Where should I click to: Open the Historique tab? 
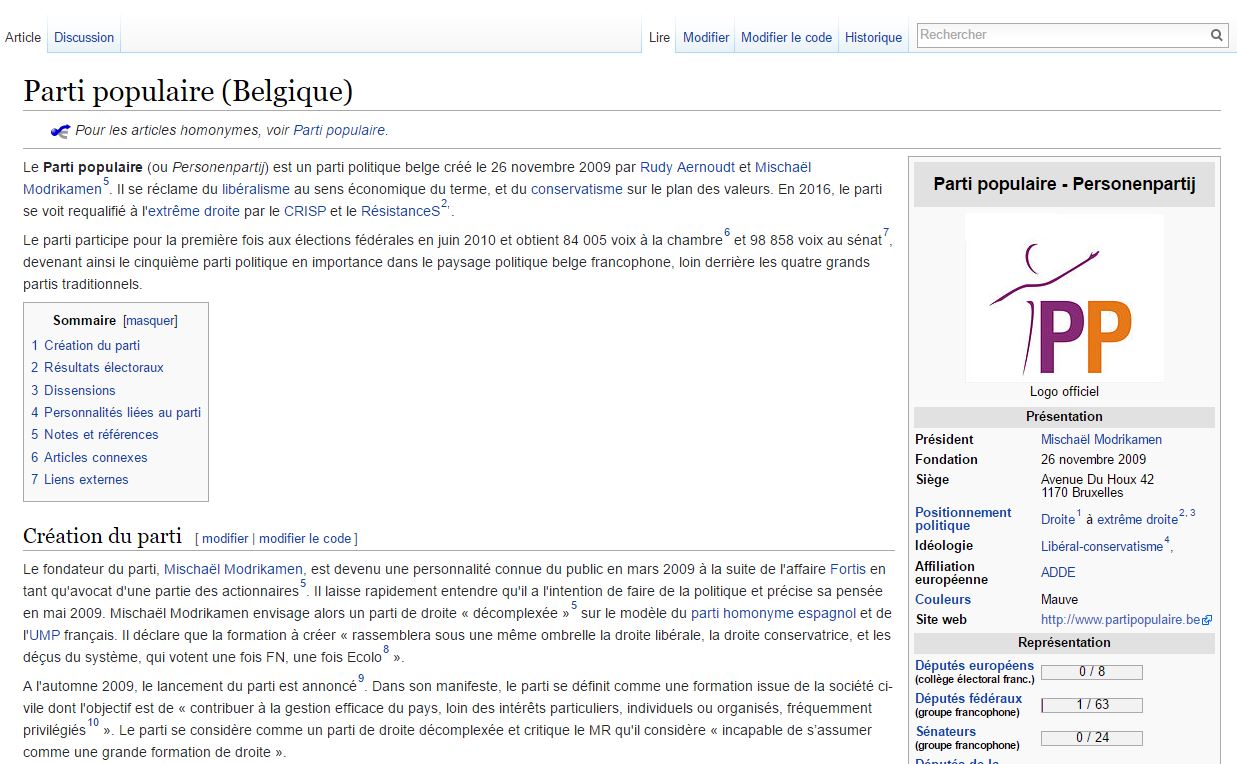tap(873, 37)
